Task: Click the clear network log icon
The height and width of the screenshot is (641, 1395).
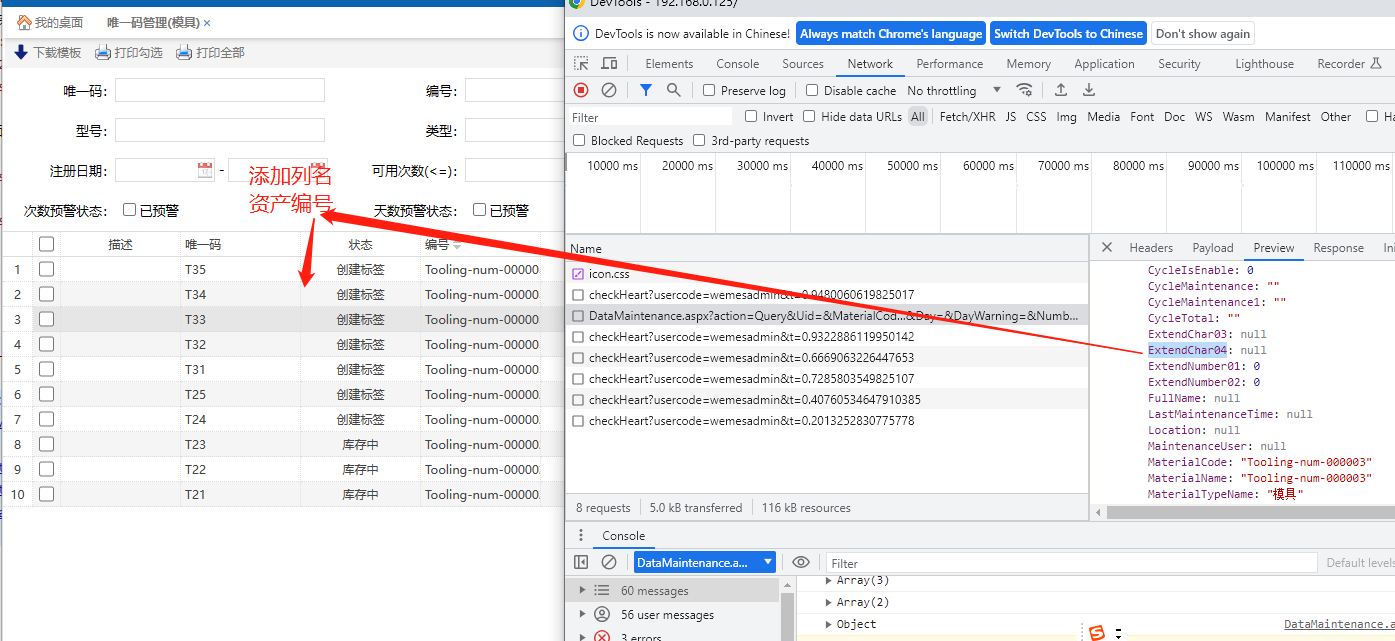Action: 609,90
